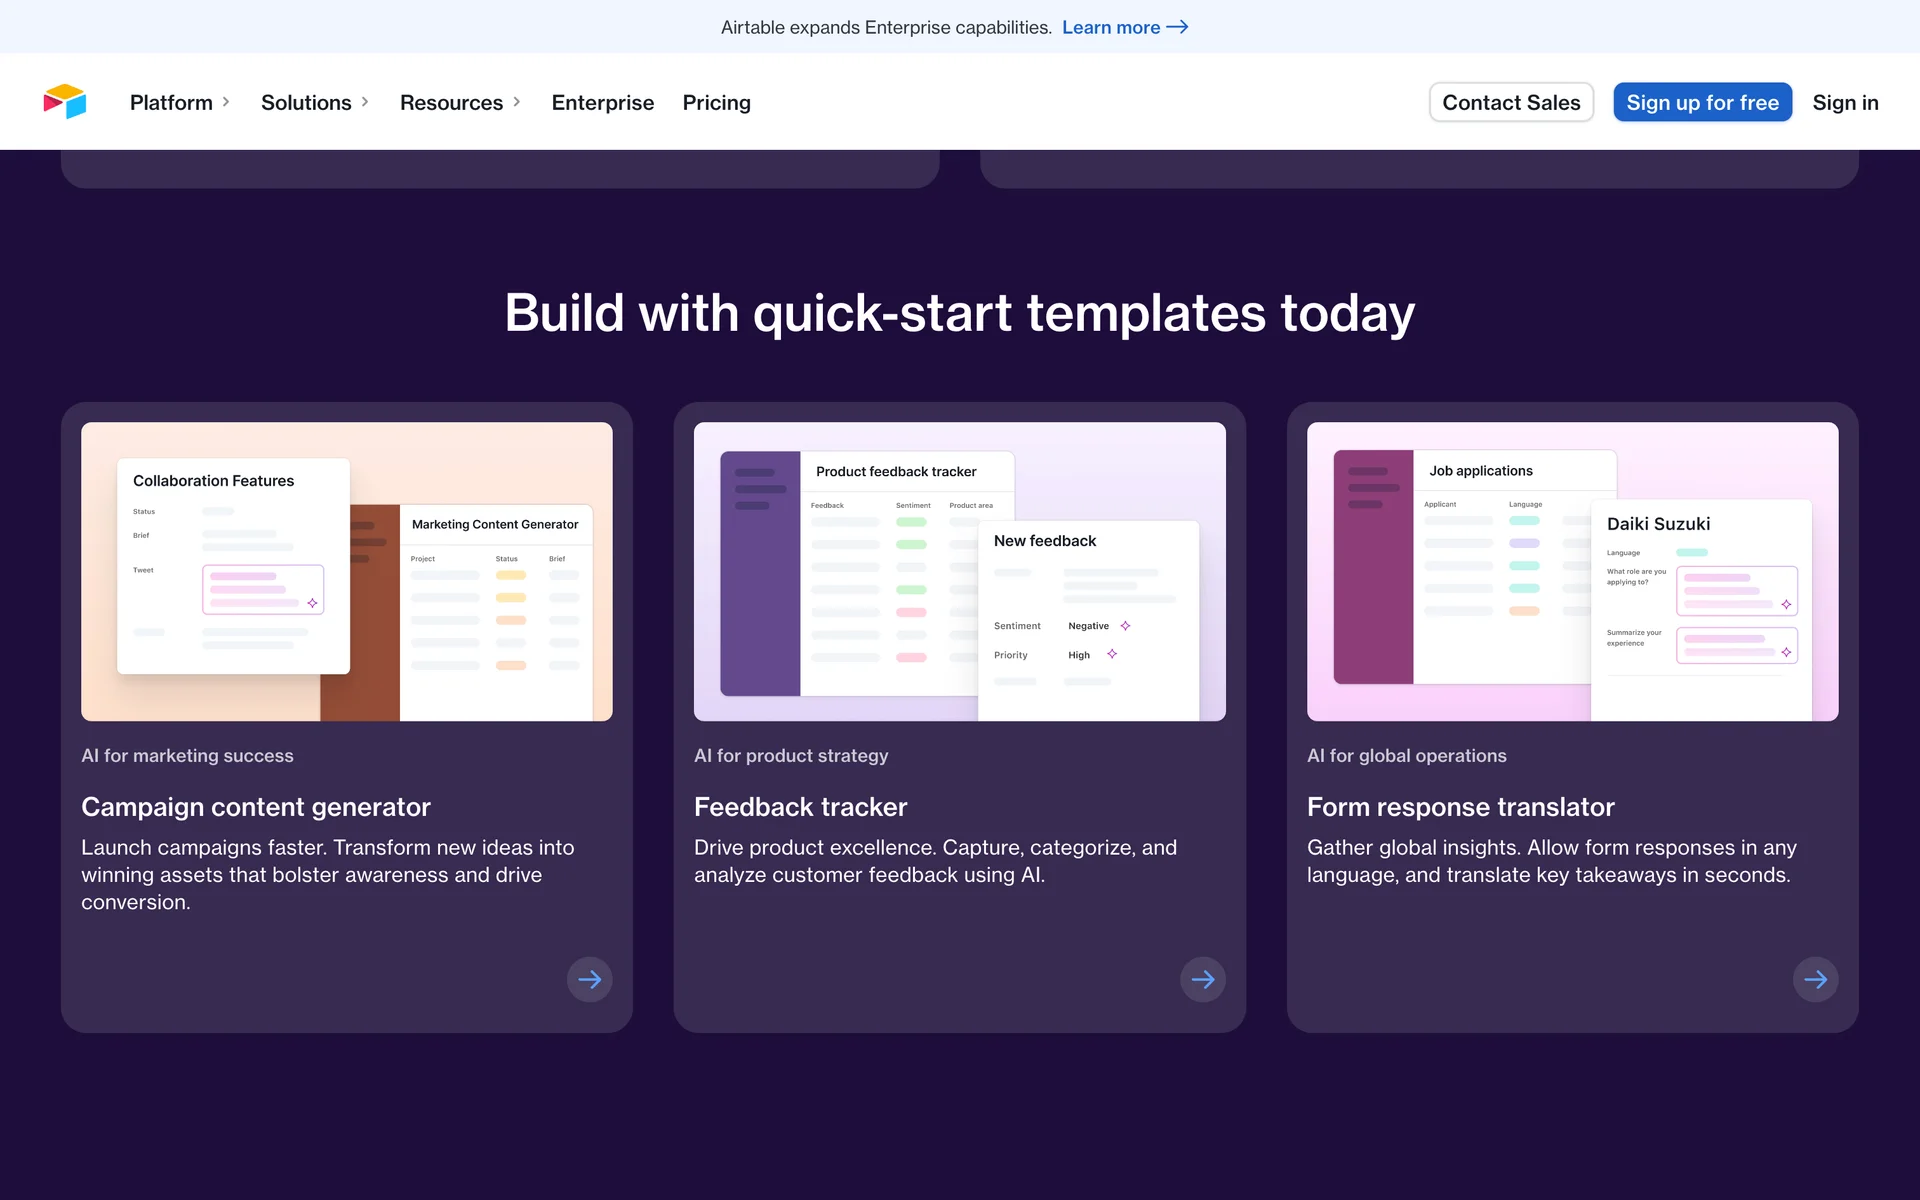Click arrow icon beside Learn more
This screenshot has width=1920, height=1200.
pyautogui.click(x=1178, y=27)
